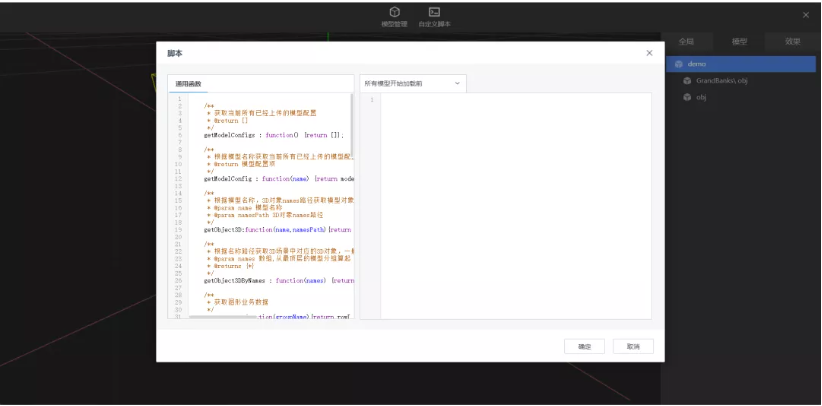Open the 所有模型开始加载前 dropdown
822x406 pixels.
412,83
